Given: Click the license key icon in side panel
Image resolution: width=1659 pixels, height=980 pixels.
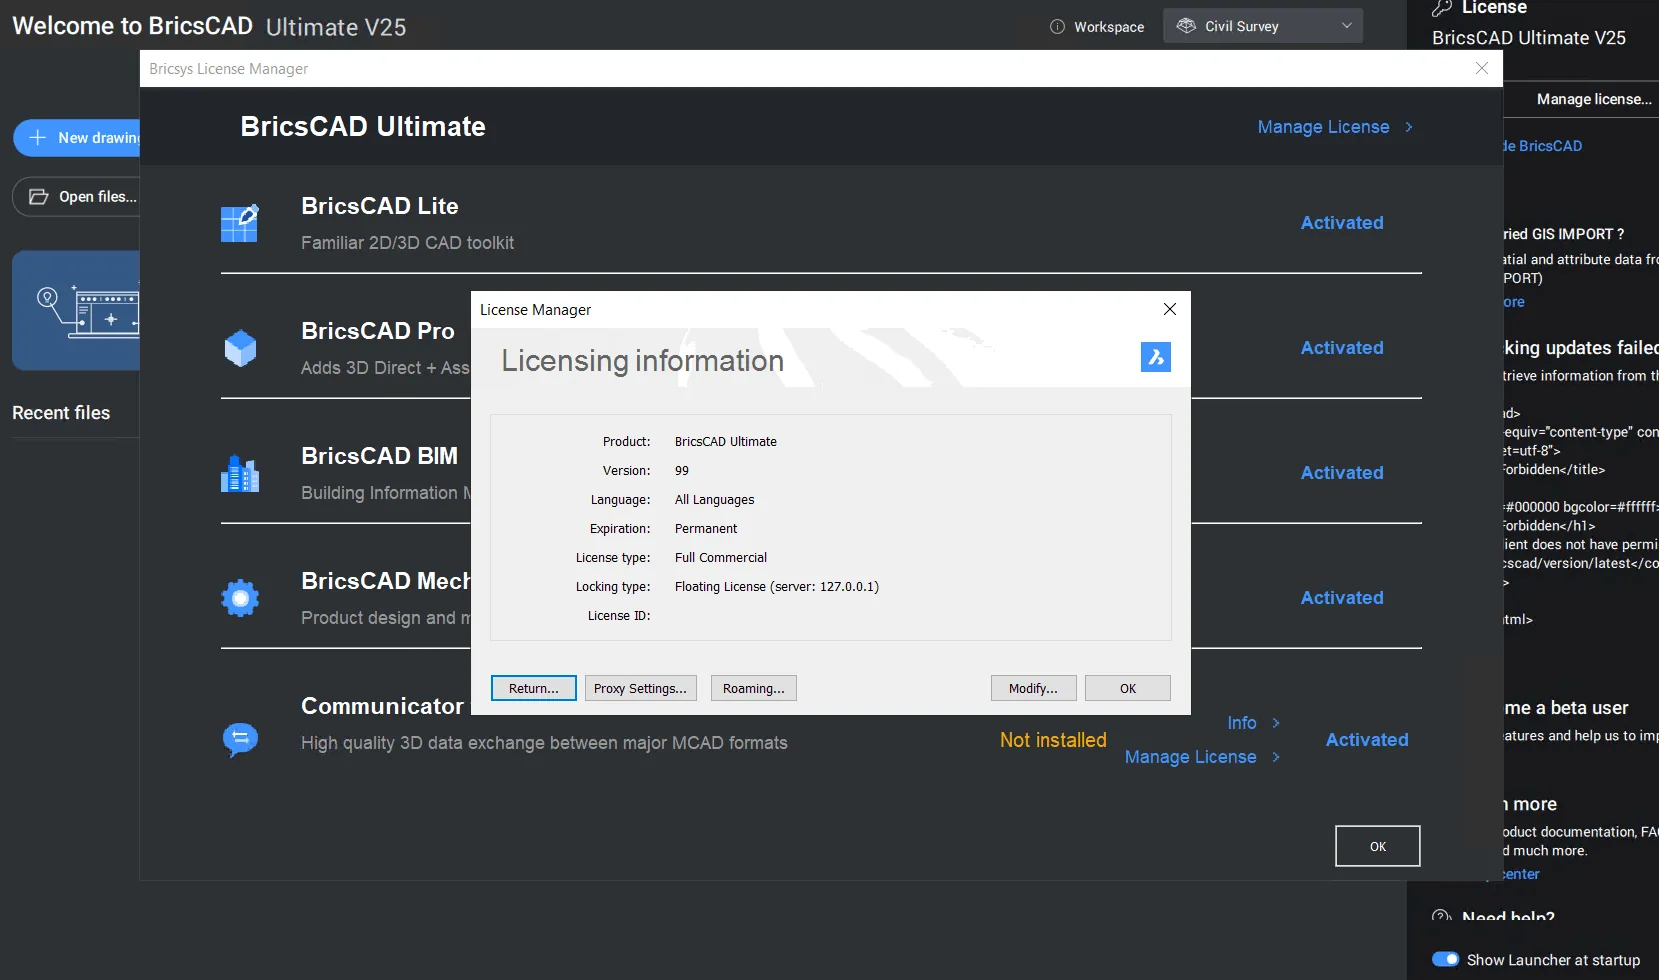Looking at the screenshot, I should pyautogui.click(x=1441, y=9).
